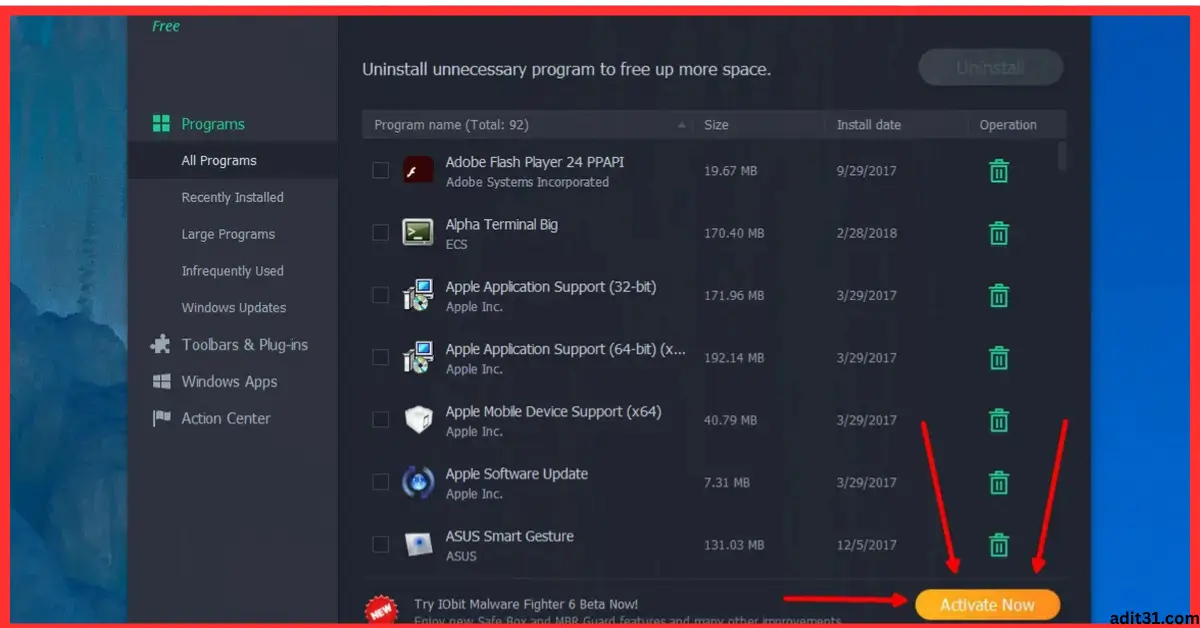Check the Apple Mobile Device Support checkbox
This screenshot has width=1200, height=628.
380,420
